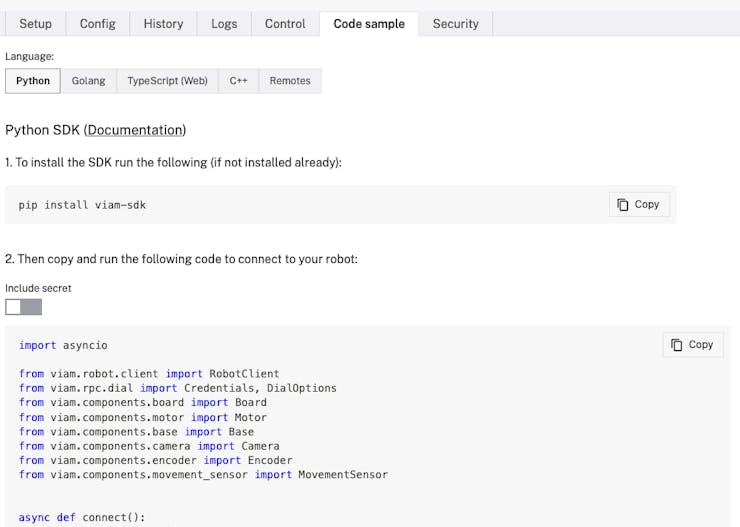Select the Code sample tab
This screenshot has width=740, height=527.
pyautogui.click(x=369, y=24)
